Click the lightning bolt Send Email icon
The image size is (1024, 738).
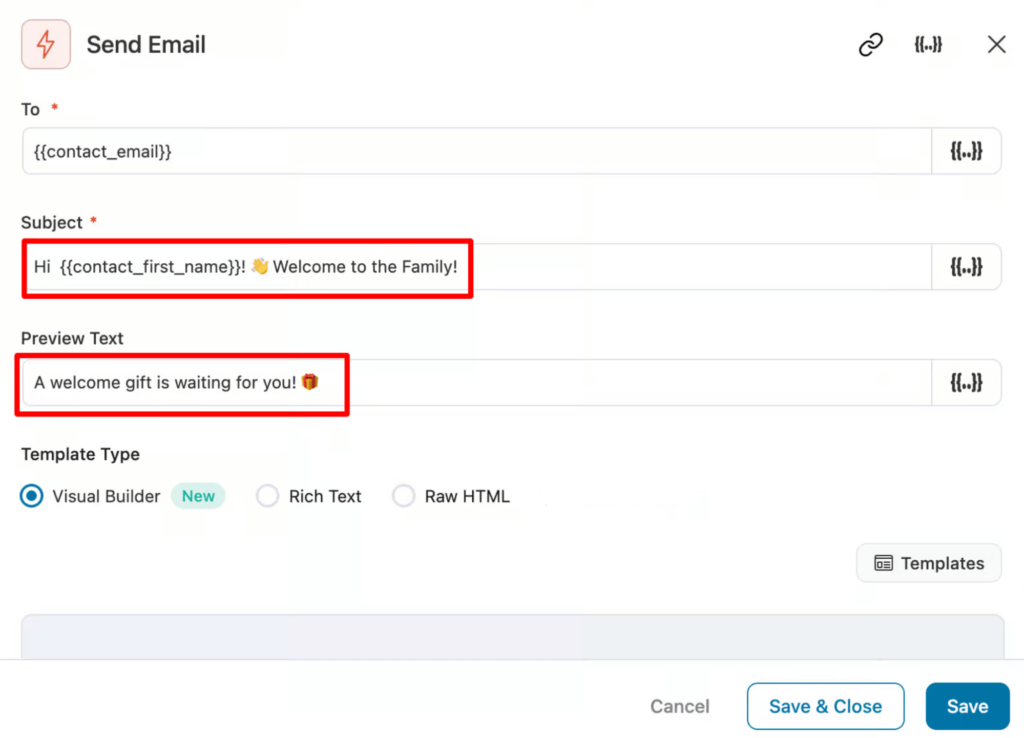tap(46, 44)
